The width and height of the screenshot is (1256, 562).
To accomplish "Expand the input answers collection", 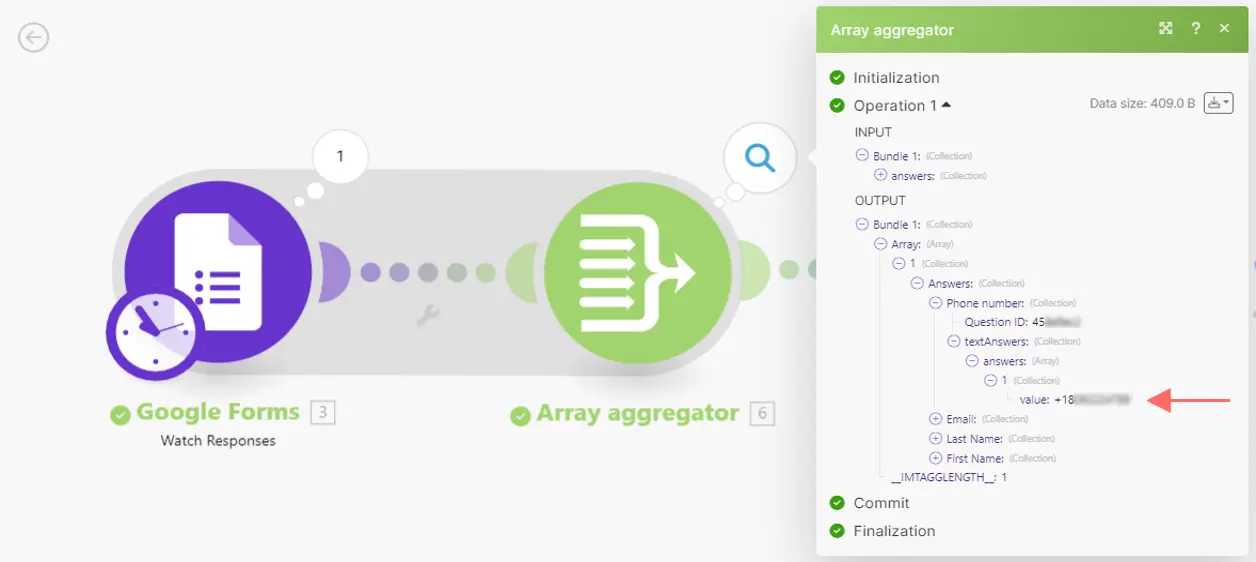I will (881, 175).
